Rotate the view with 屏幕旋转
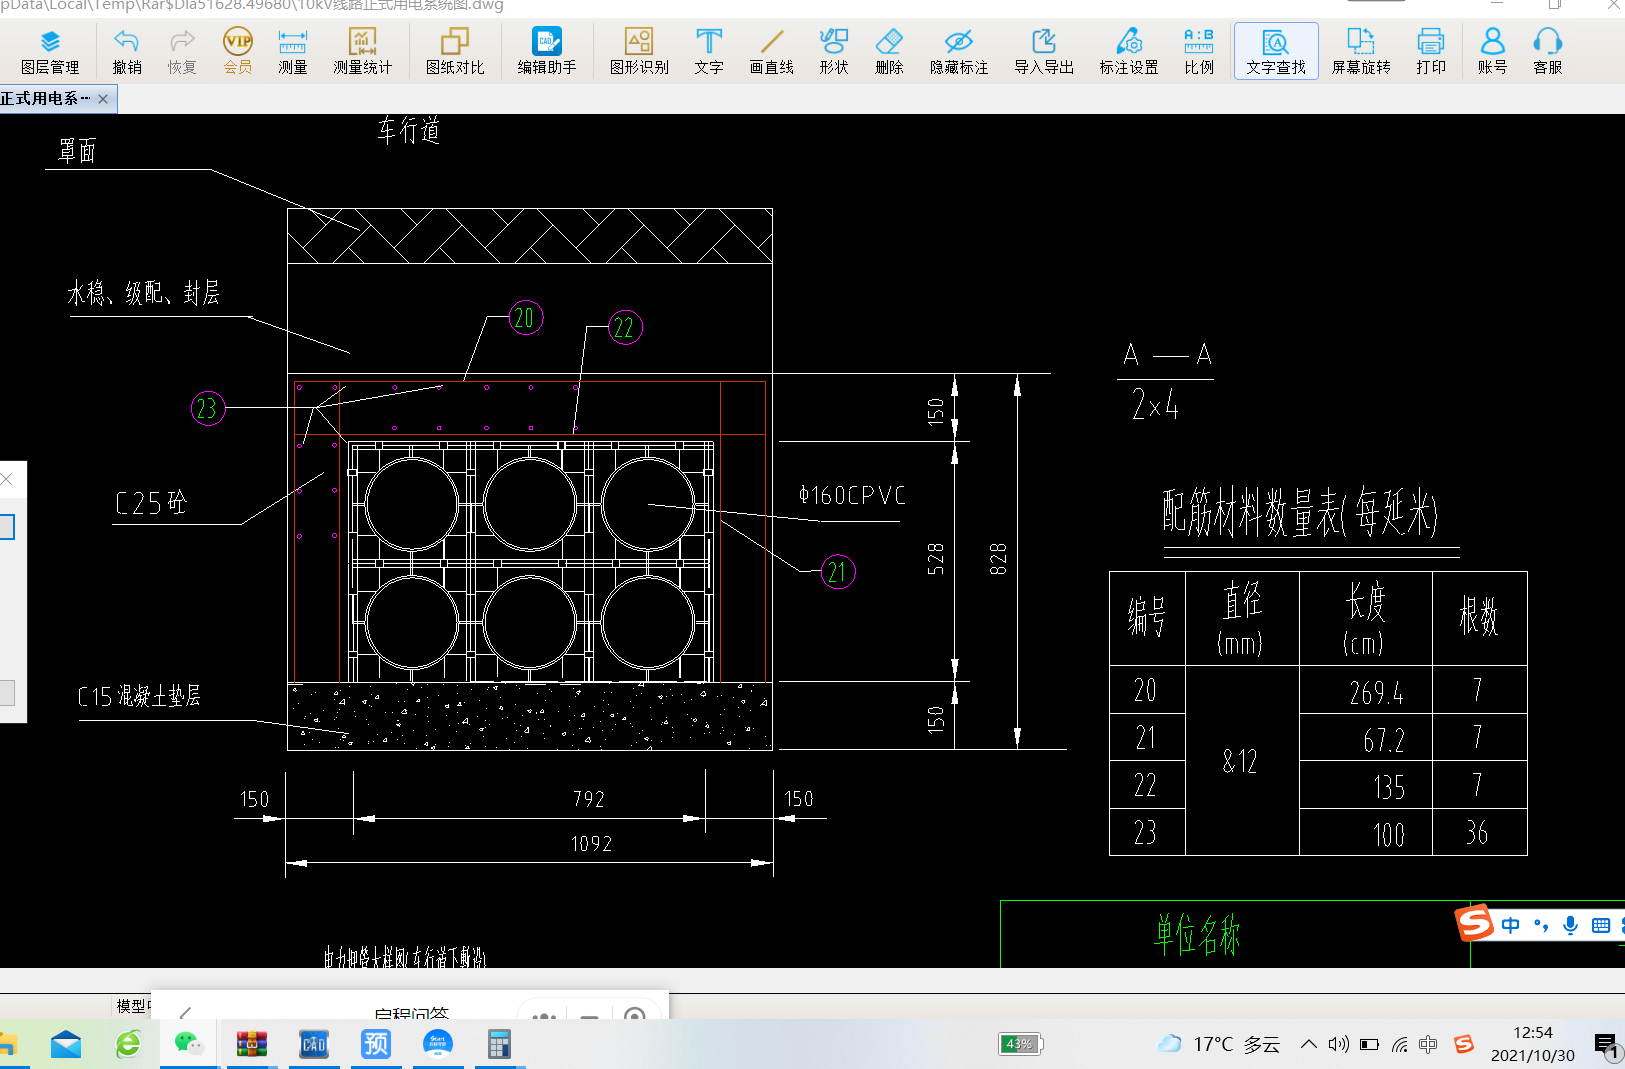 (1361, 51)
